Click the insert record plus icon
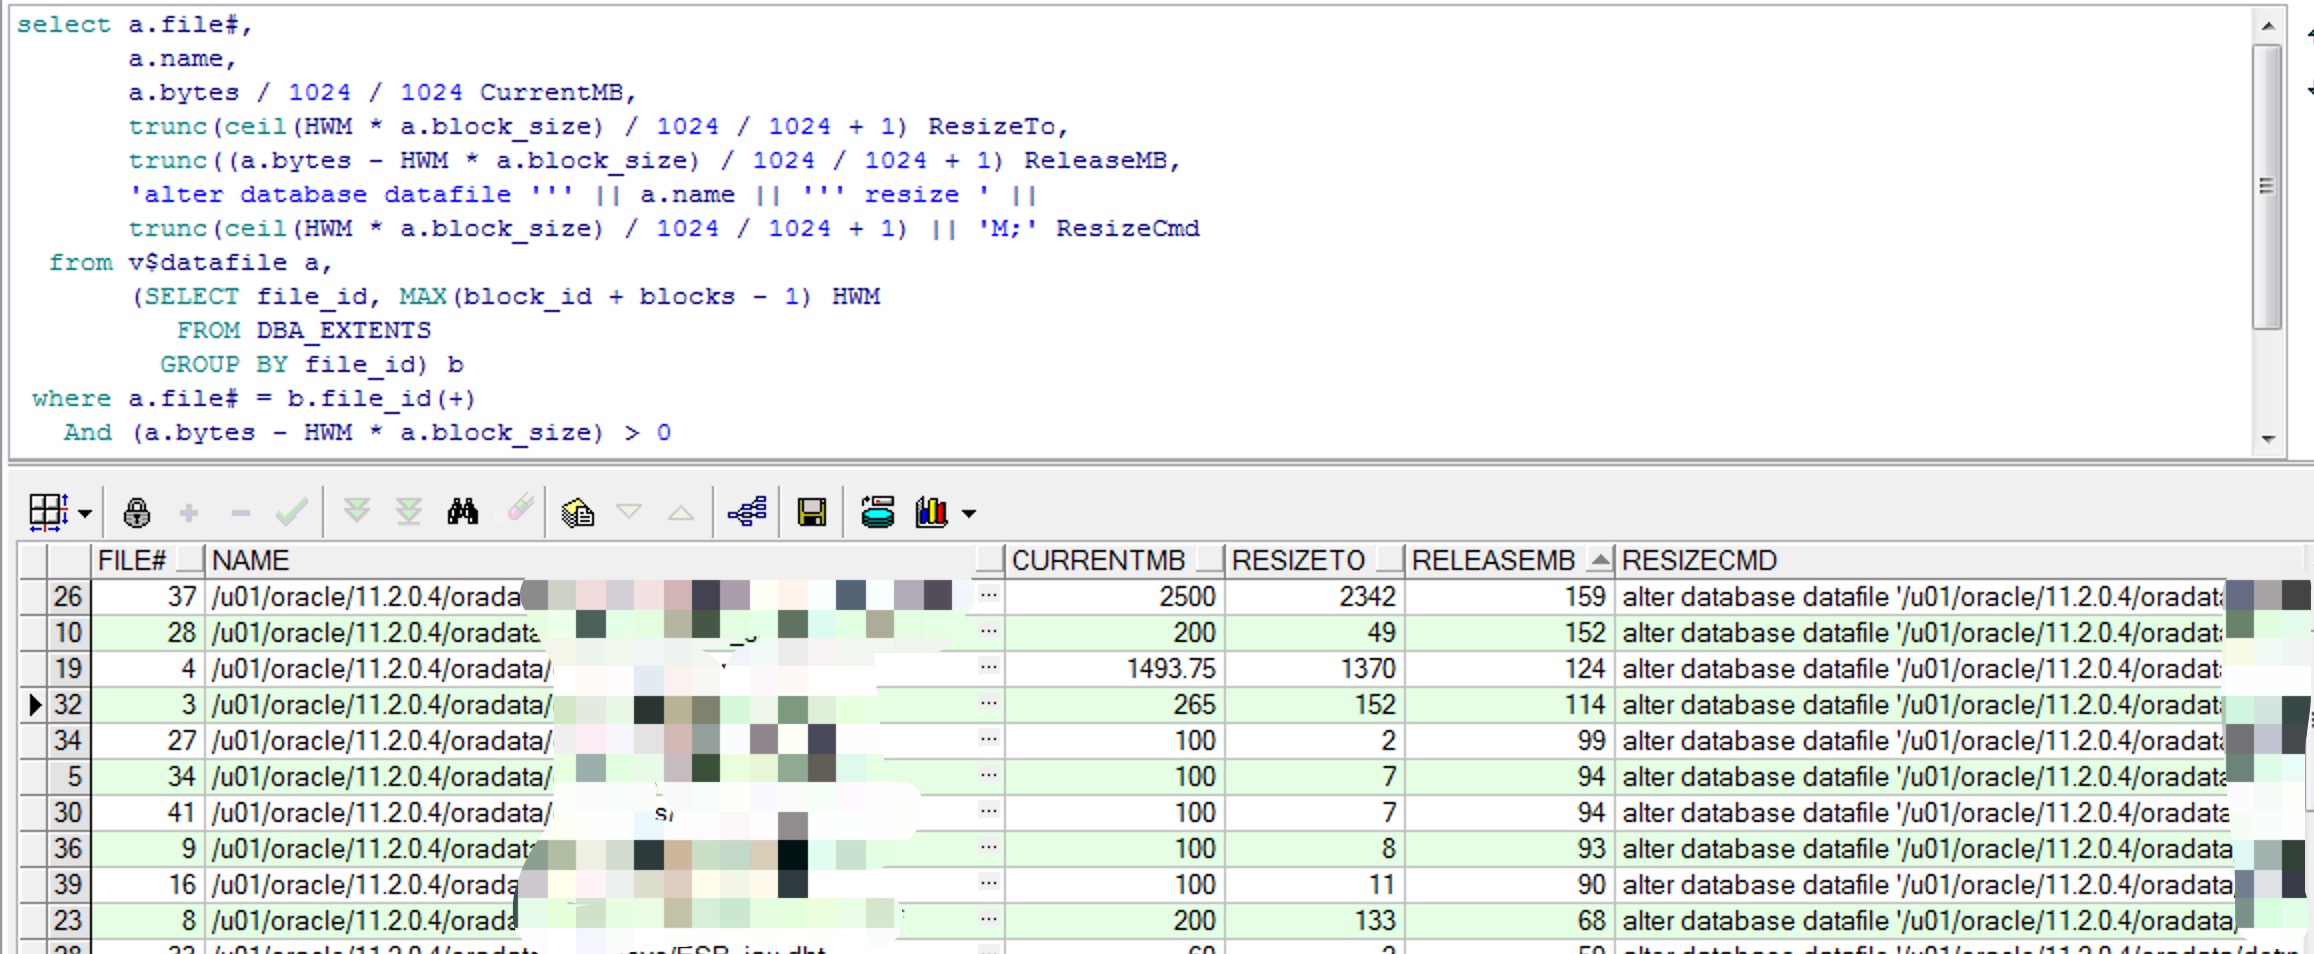The width and height of the screenshot is (2314, 954). coord(189,514)
